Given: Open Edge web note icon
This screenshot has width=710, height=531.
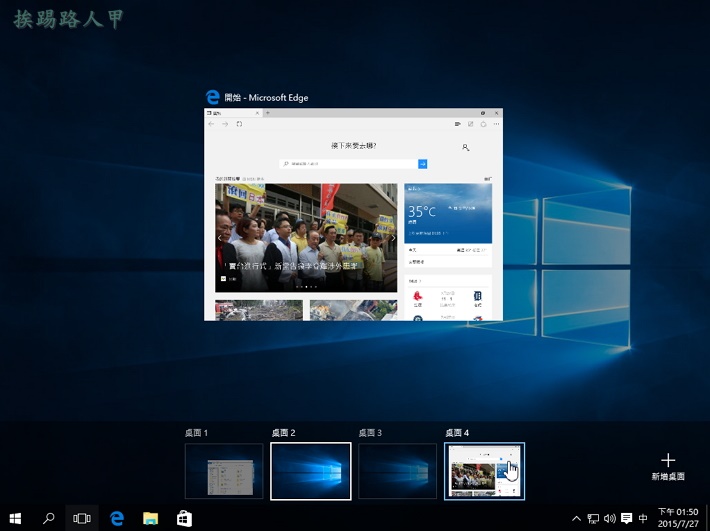Looking at the screenshot, I should (x=470, y=124).
